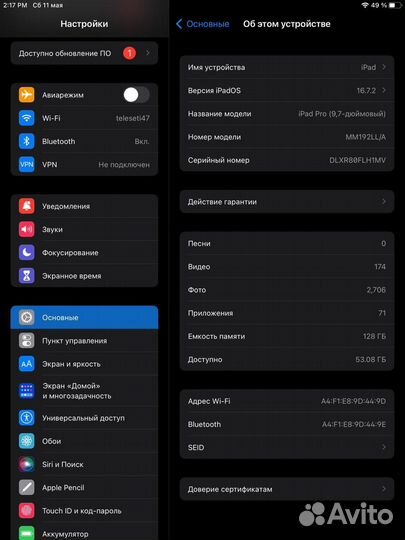This screenshot has height=540, width=405.
Task: Tap the Wi-Fi settings icon
Action: 27,118
